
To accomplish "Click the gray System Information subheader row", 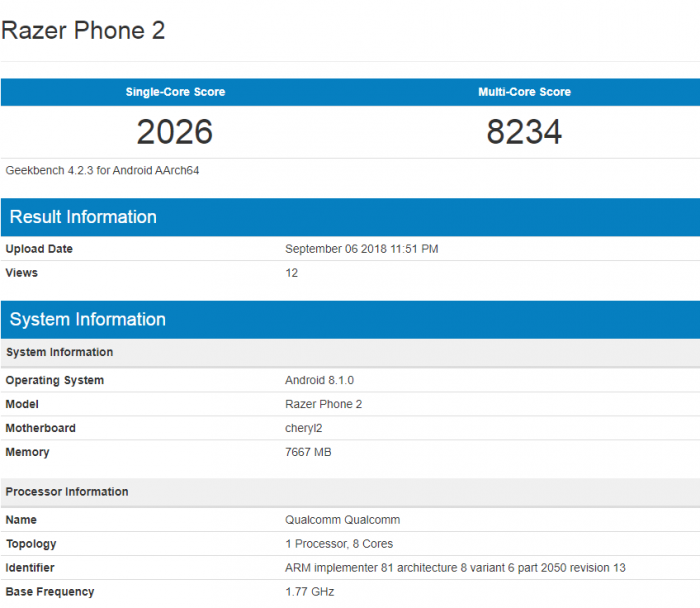I will tap(59, 353).
